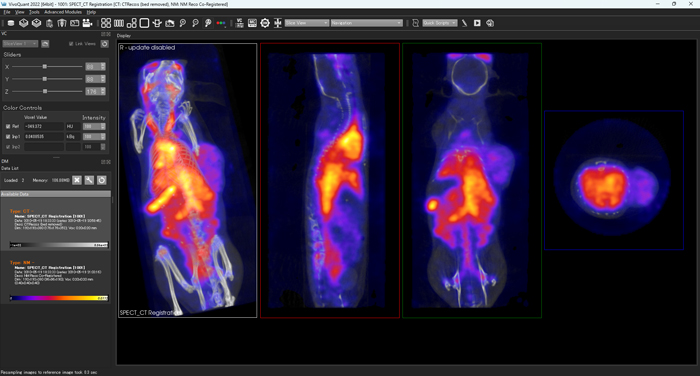Toggle the Link Views checkbox
The image size is (700, 376).
(71, 44)
